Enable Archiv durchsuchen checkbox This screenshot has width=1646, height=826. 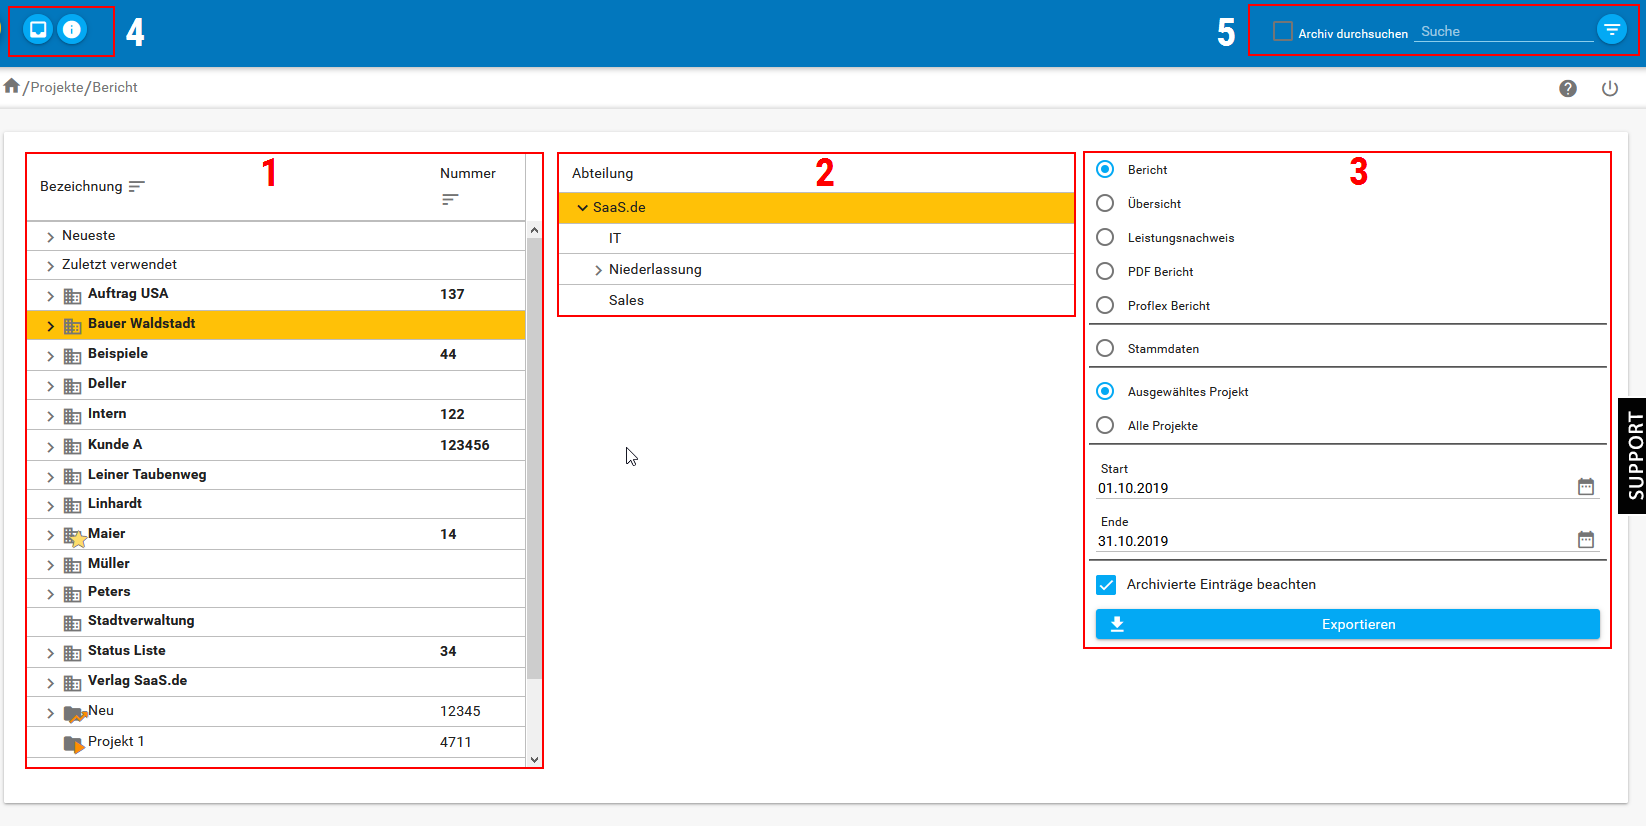click(1282, 32)
